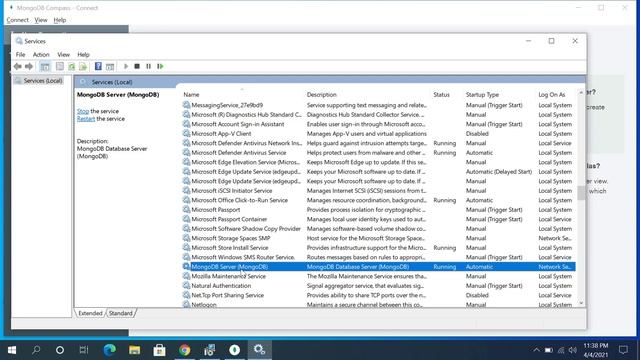The image size is (640, 360).
Task: Switch to the Standard tab
Action: tap(120, 313)
